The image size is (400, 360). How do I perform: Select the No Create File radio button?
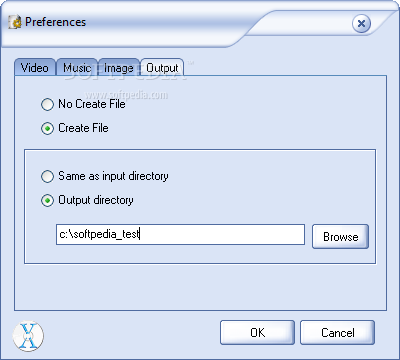click(x=47, y=104)
